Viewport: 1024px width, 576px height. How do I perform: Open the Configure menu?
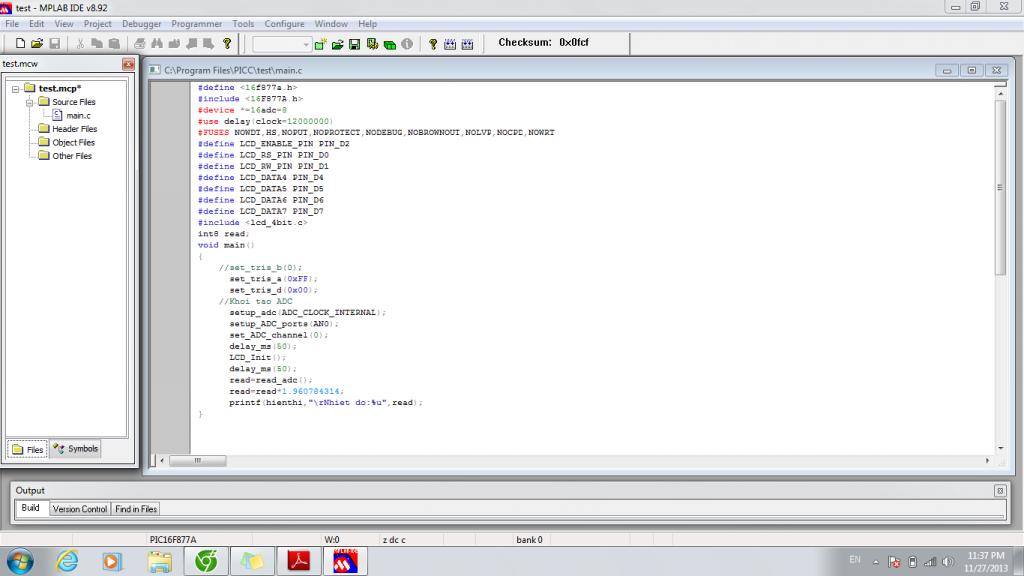pyautogui.click(x=284, y=24)
